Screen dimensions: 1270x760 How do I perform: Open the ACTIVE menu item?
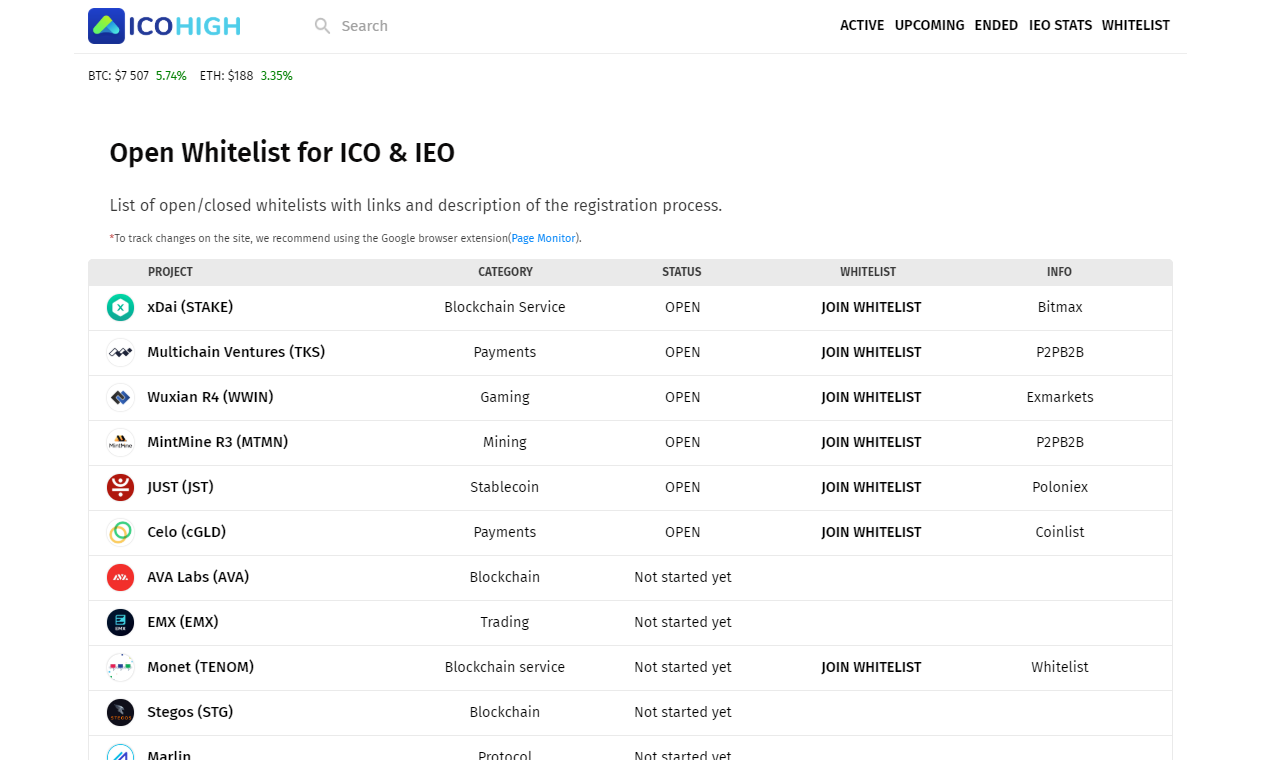(862, 26)
